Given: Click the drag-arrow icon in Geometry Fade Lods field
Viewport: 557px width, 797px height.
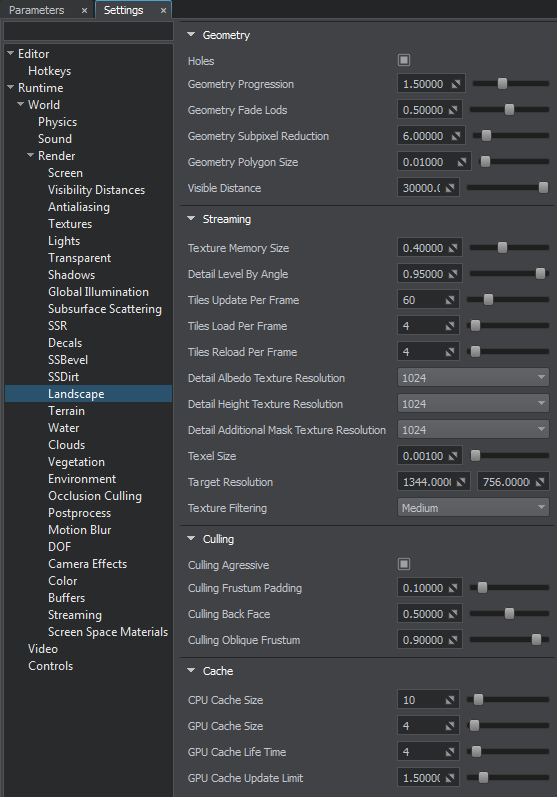Looking at the screenshot, I should 453,110.
